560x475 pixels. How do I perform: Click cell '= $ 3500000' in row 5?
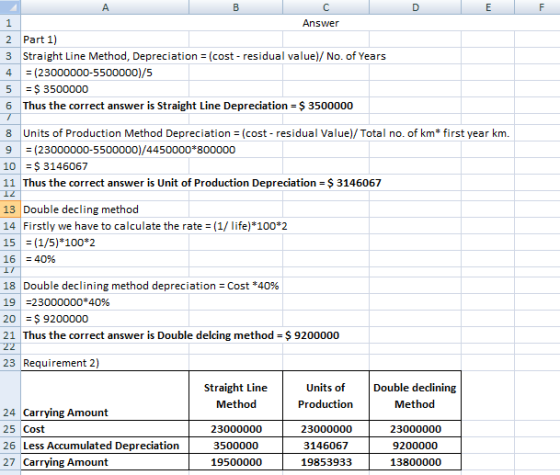(x=57, y=89)
